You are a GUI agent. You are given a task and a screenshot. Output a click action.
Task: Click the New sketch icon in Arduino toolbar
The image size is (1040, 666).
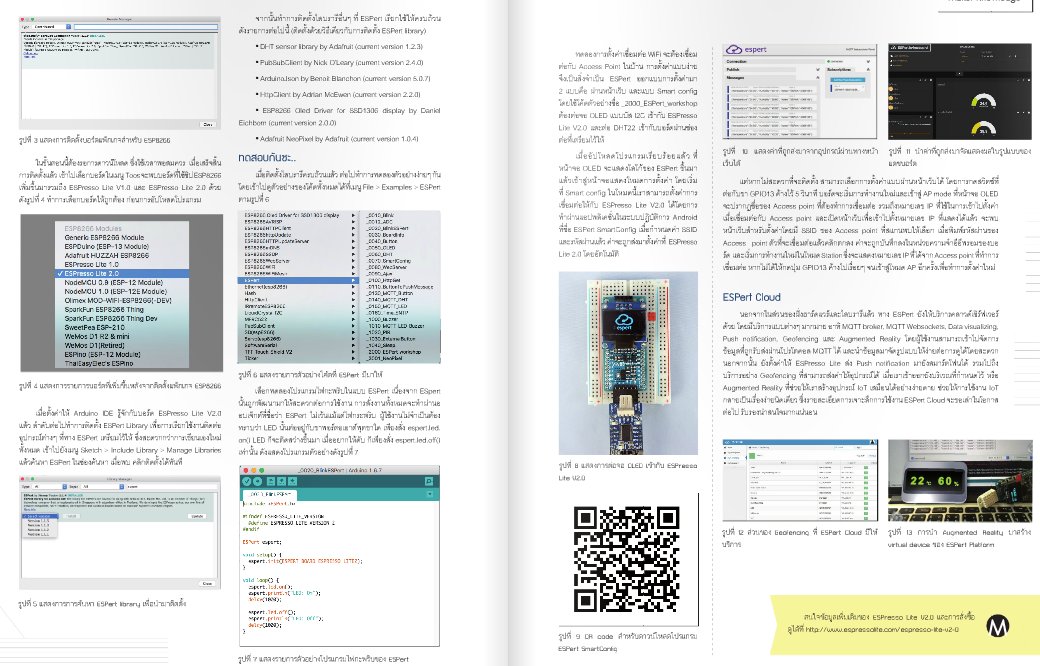[271, 482]
